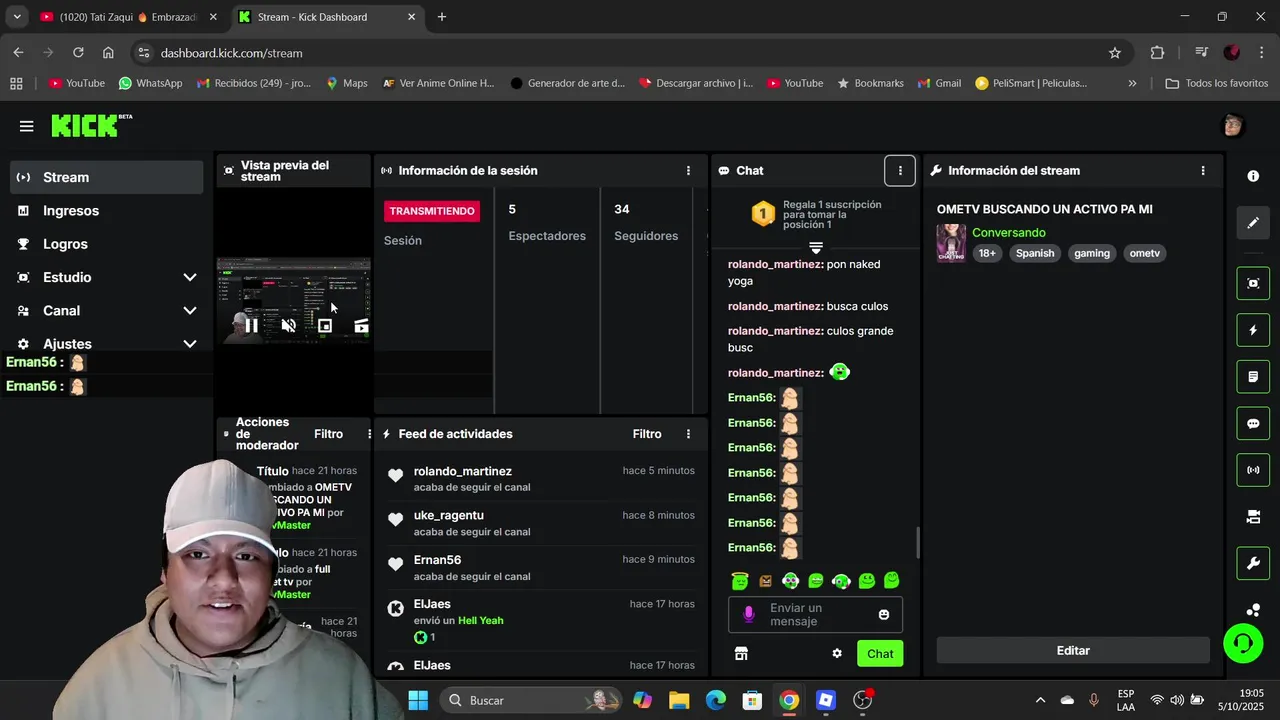Click the three-dots cluster sidebar icon
This screenshot has height=720, width=1280.
point(1253,610)
